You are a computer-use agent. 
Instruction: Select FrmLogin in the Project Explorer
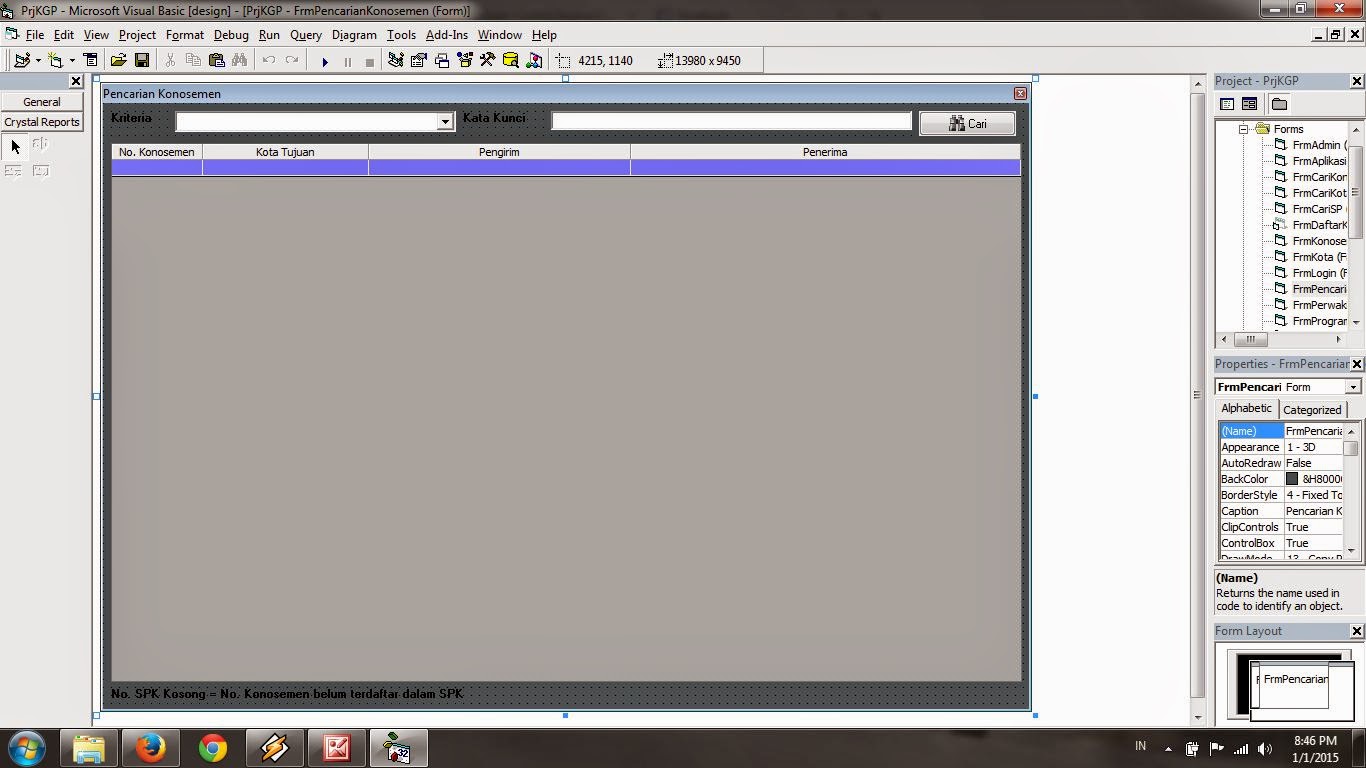click(x=1316, y=273)
